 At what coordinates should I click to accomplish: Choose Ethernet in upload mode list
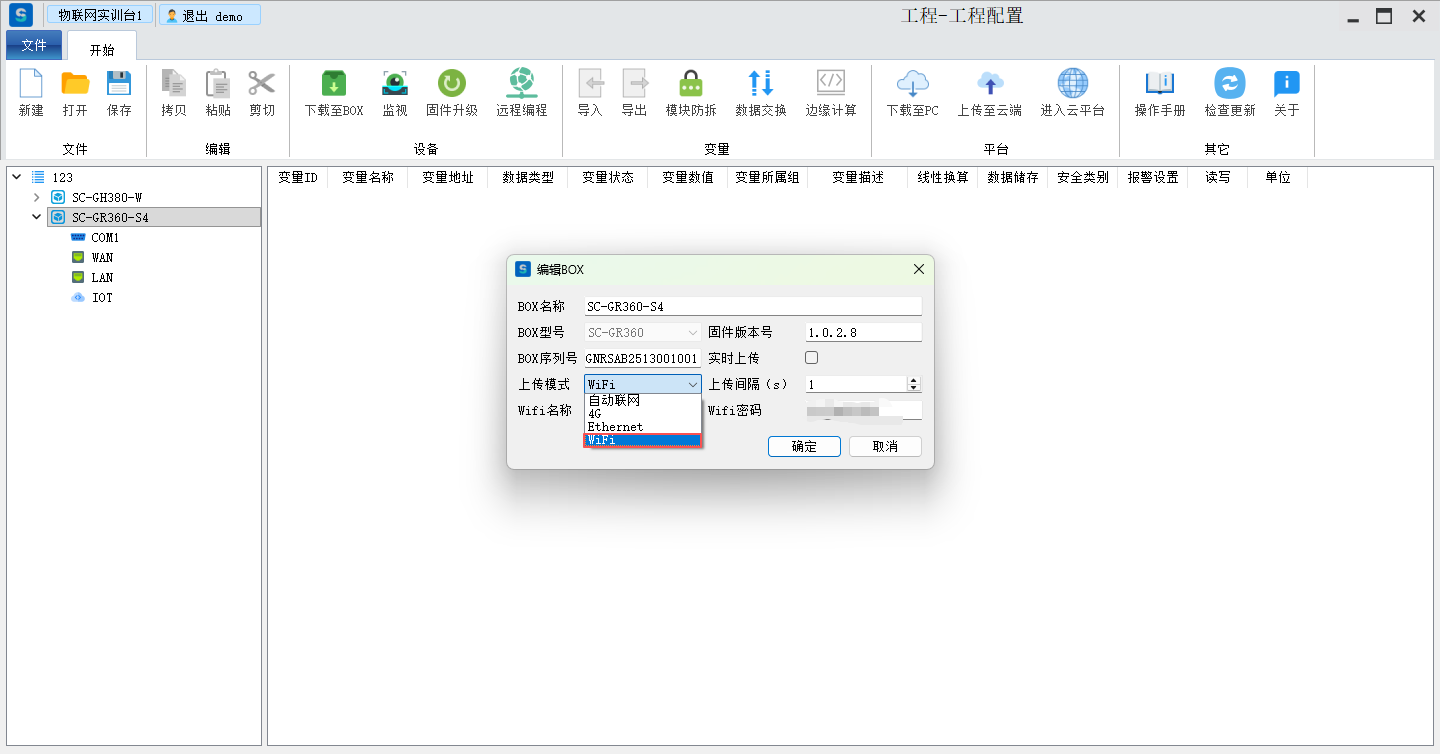tap(616, 427)
